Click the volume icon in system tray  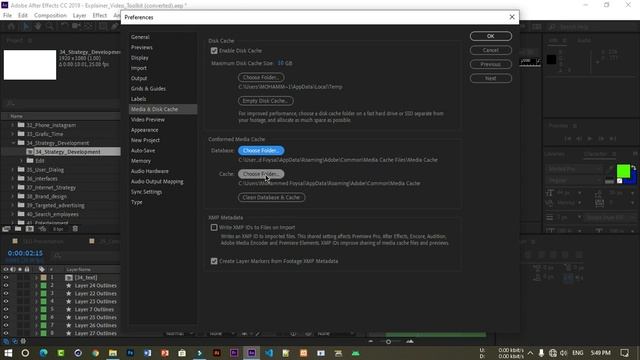pos(564,353)
